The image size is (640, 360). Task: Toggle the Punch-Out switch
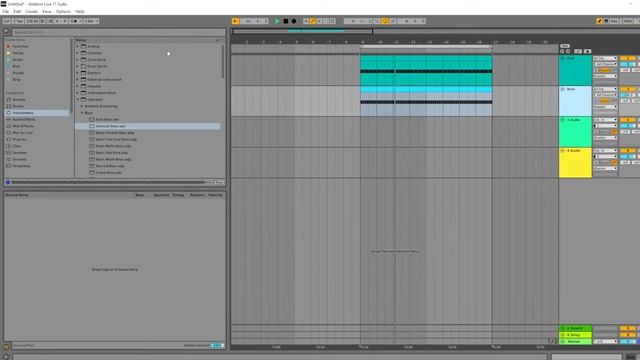pyautogui.click(x=393, y=21)
